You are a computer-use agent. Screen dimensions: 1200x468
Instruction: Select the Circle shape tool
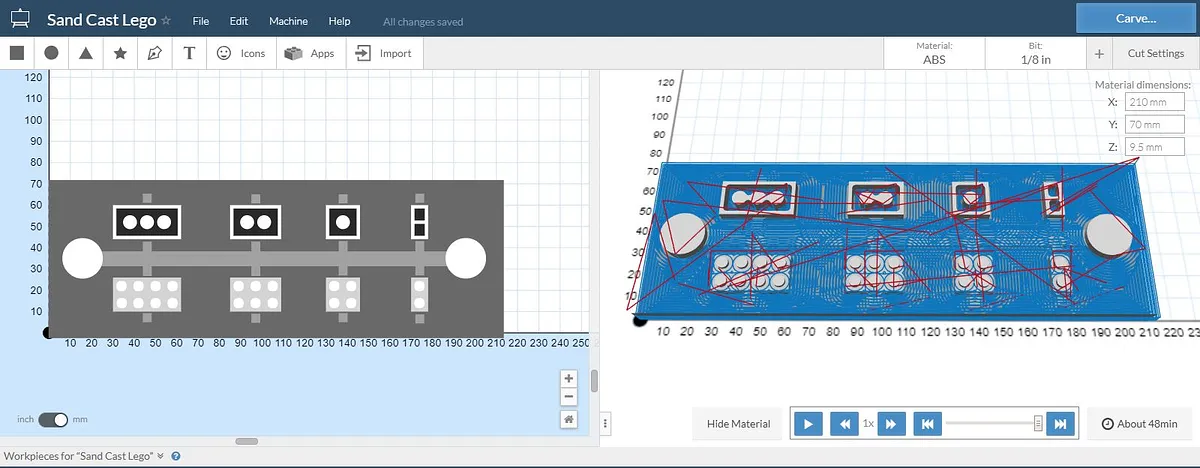pyautogui.click(x=51, y=53)
